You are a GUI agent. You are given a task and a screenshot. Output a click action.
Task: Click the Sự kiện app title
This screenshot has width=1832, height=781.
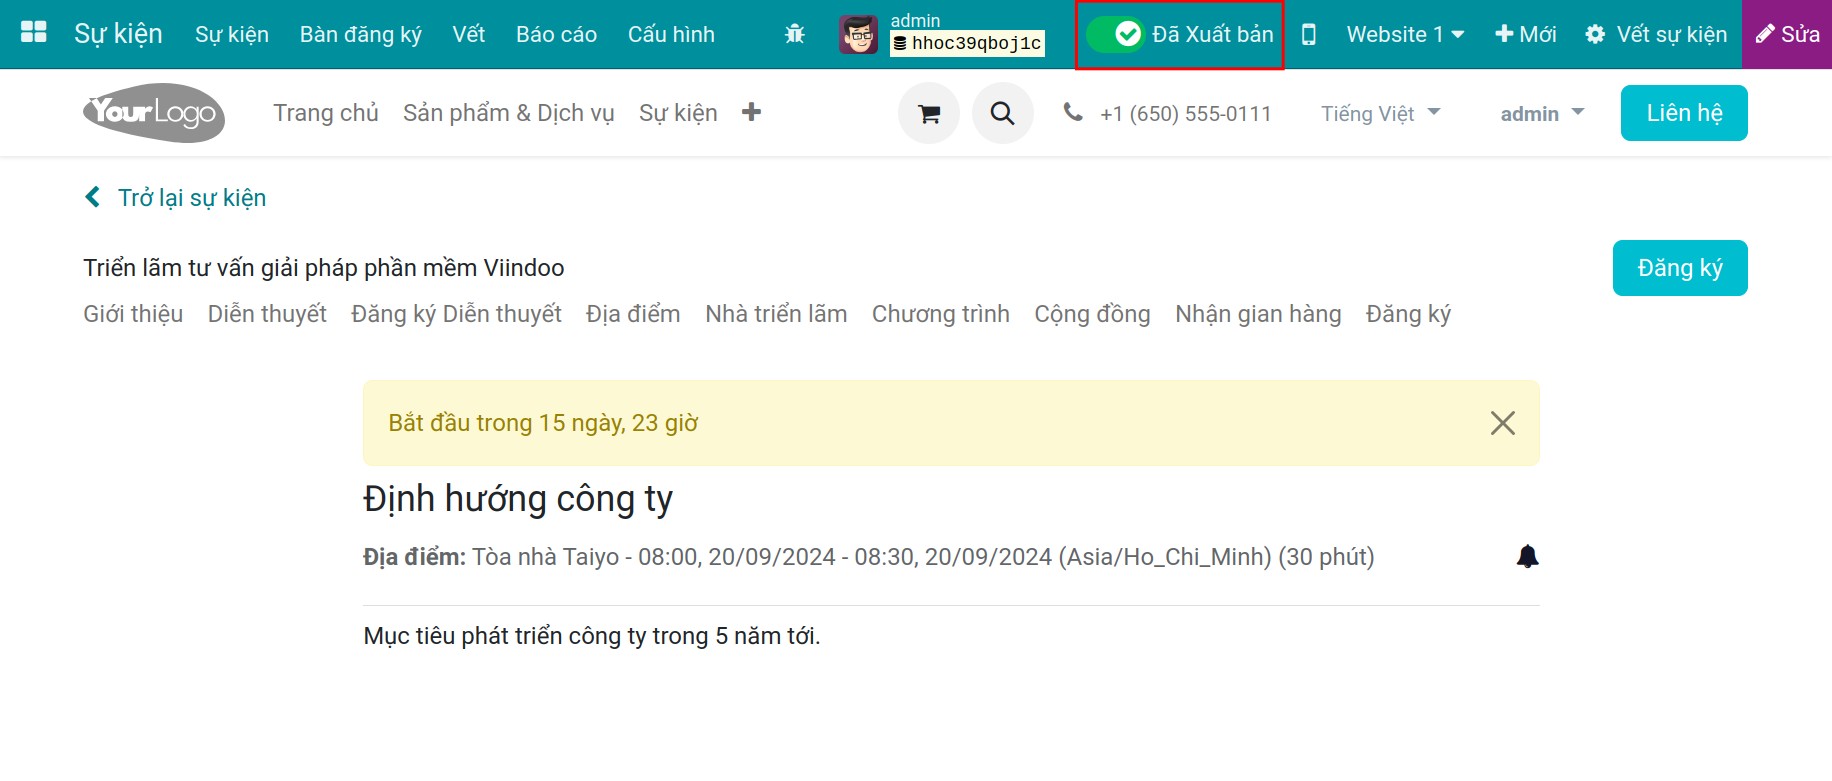tap(118, 34)
